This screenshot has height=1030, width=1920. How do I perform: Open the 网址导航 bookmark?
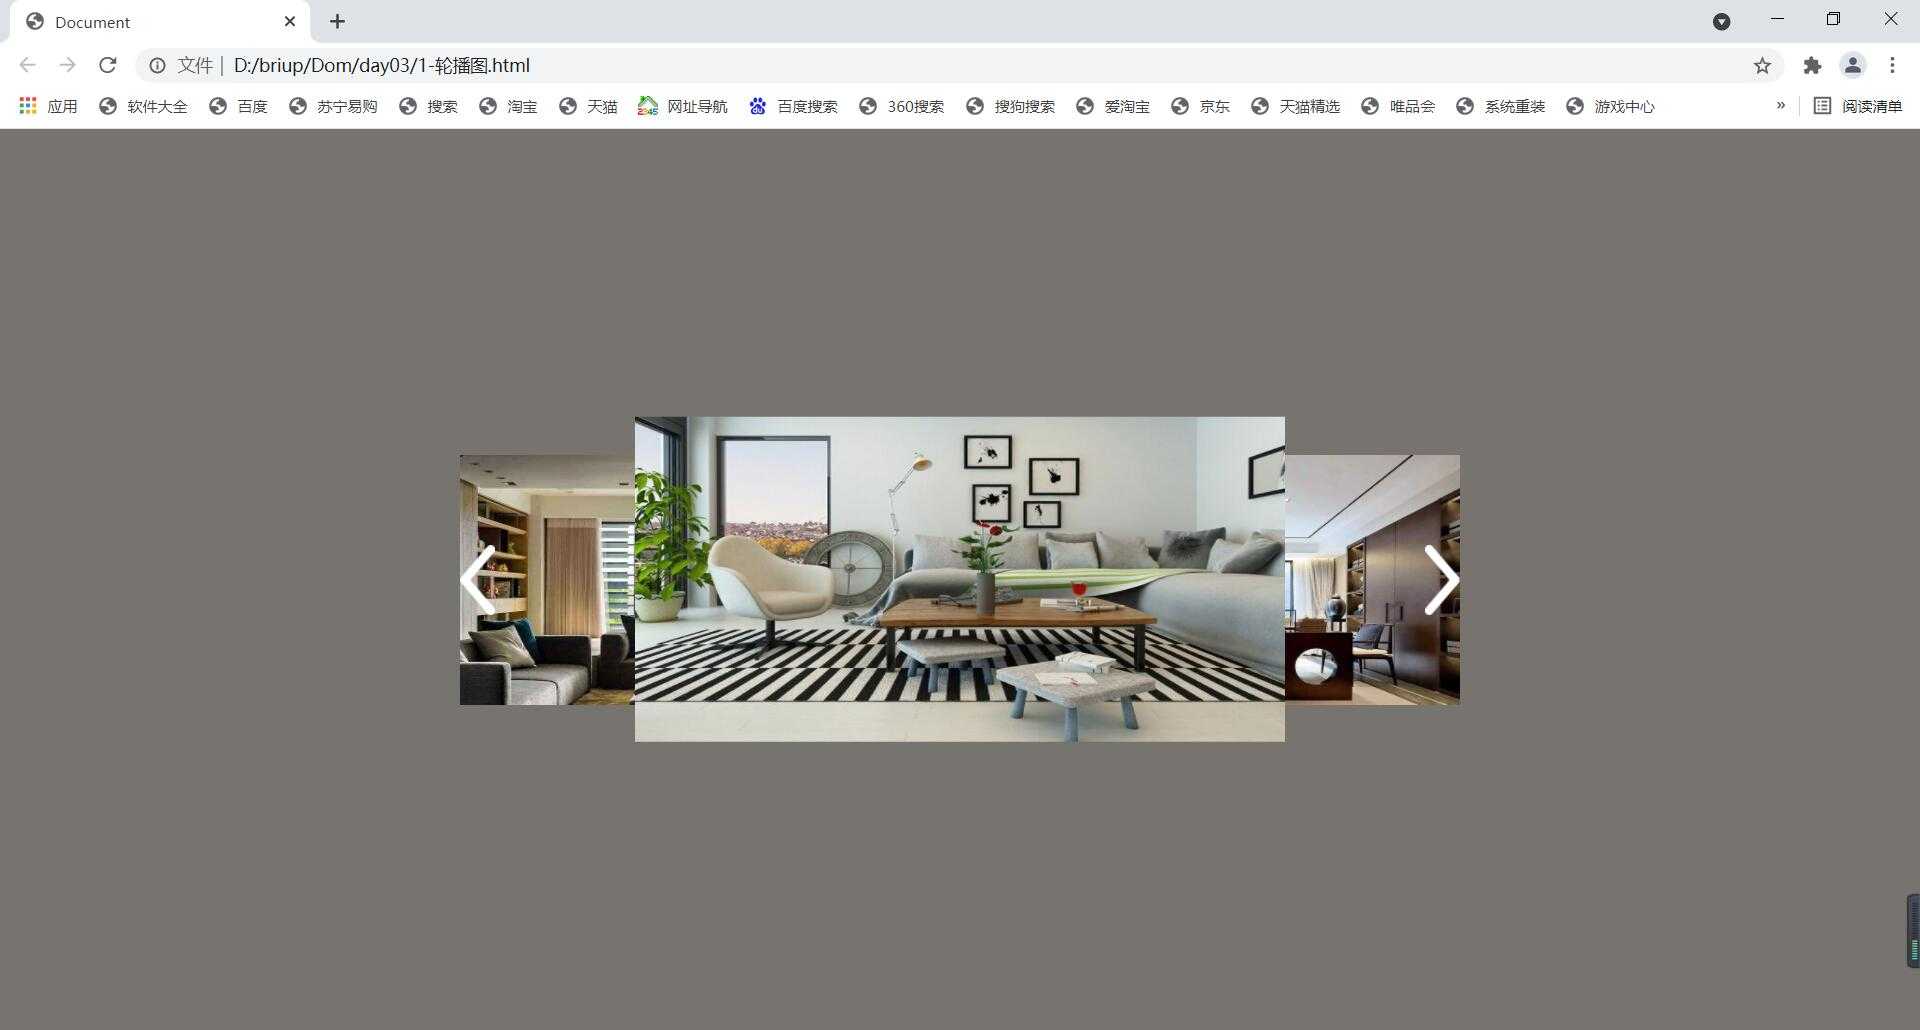coord(683,106)
